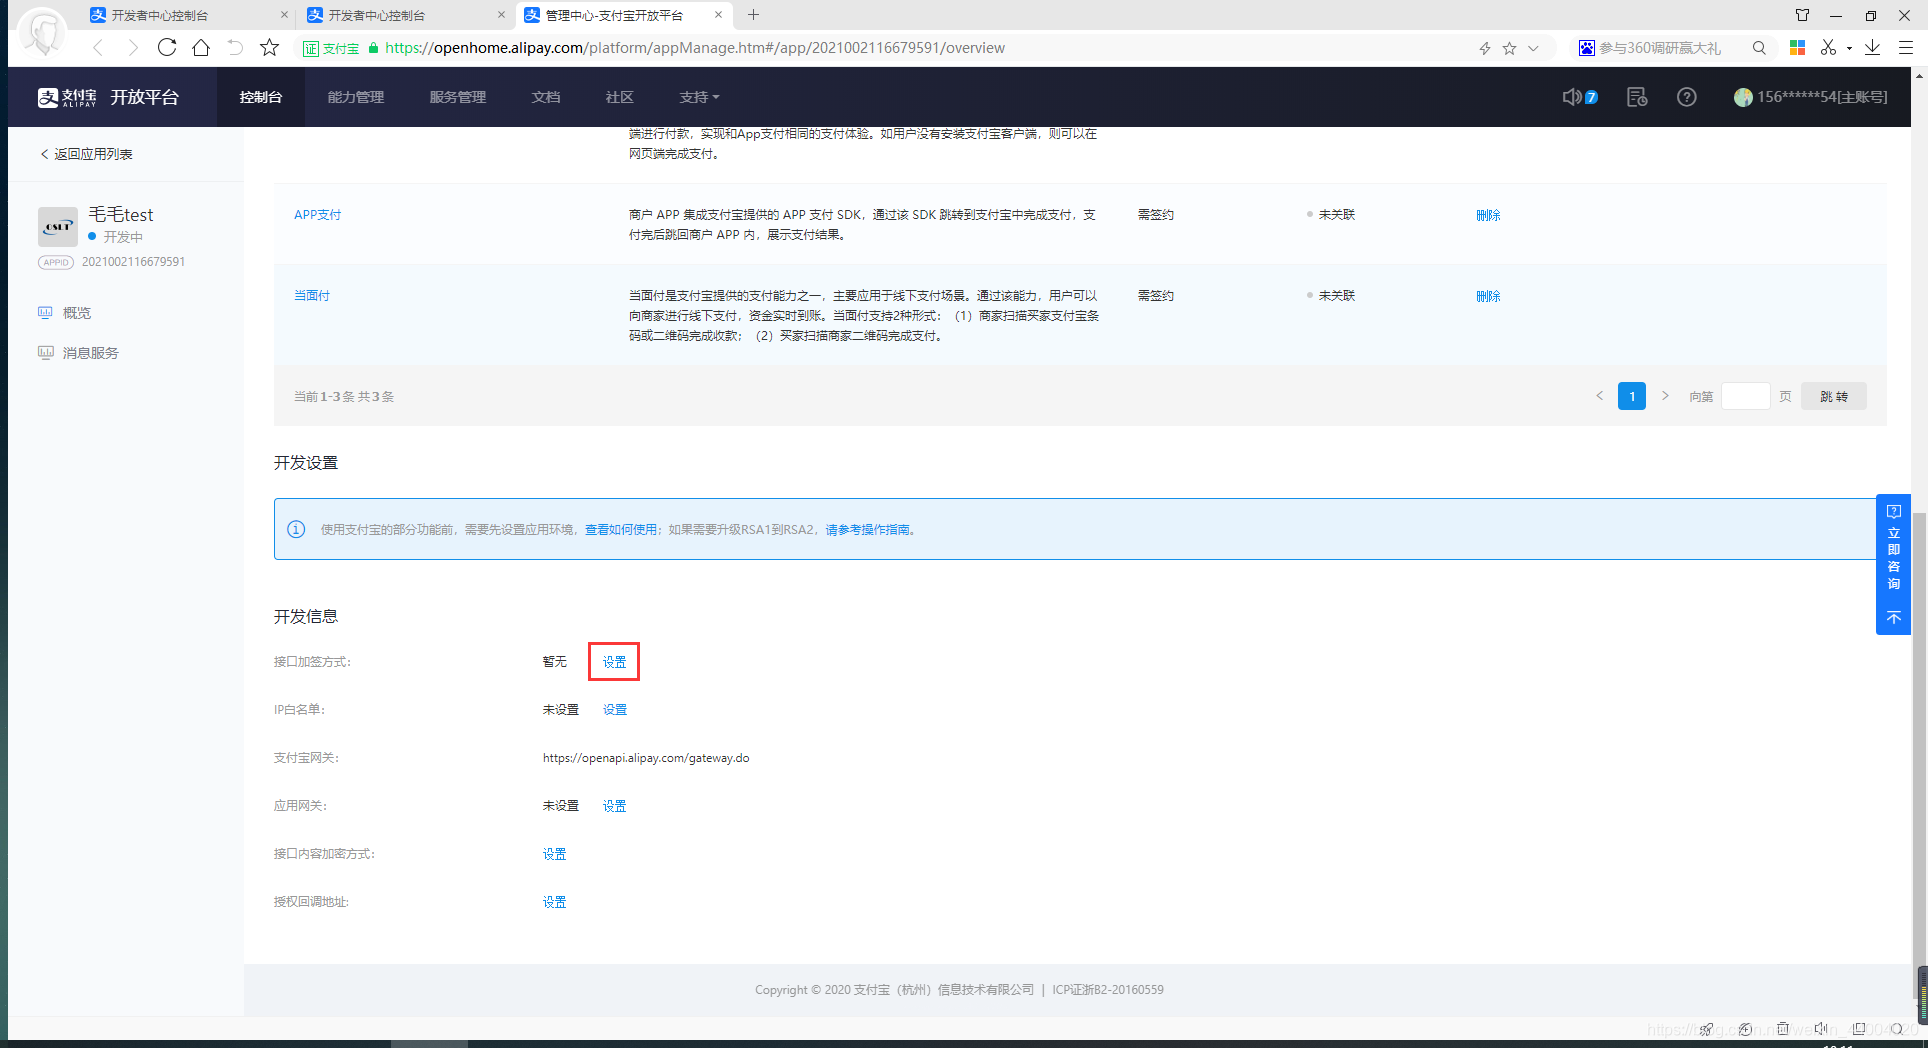Click the scissors screenshot tool icon

pos(1828,47)
